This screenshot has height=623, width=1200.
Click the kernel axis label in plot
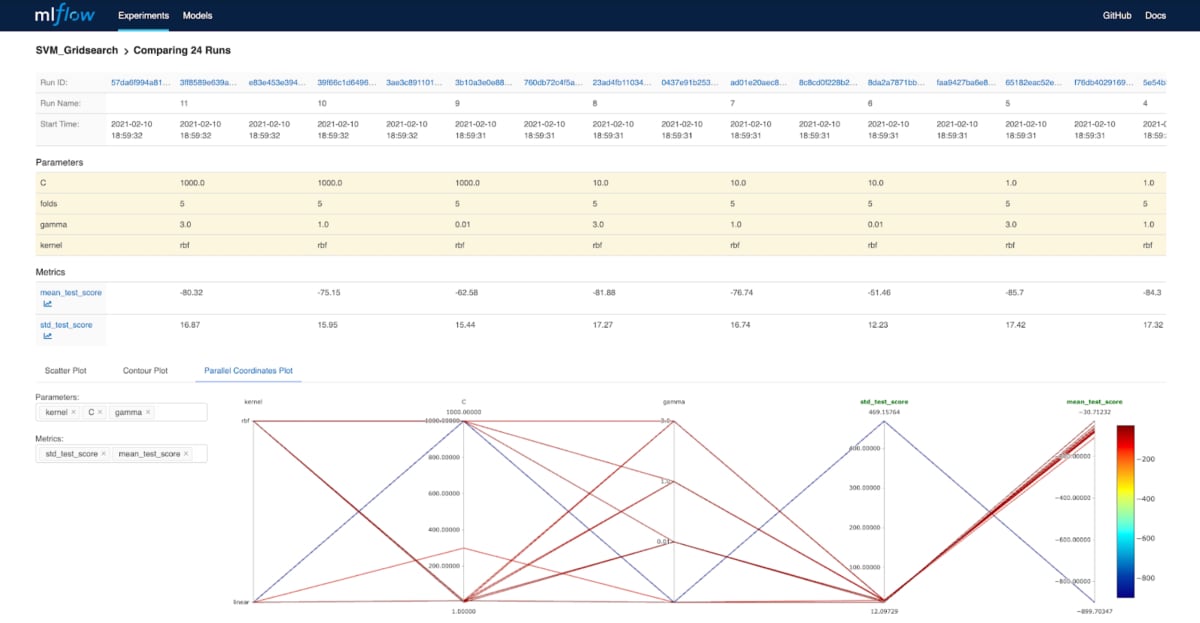[253, 401]
